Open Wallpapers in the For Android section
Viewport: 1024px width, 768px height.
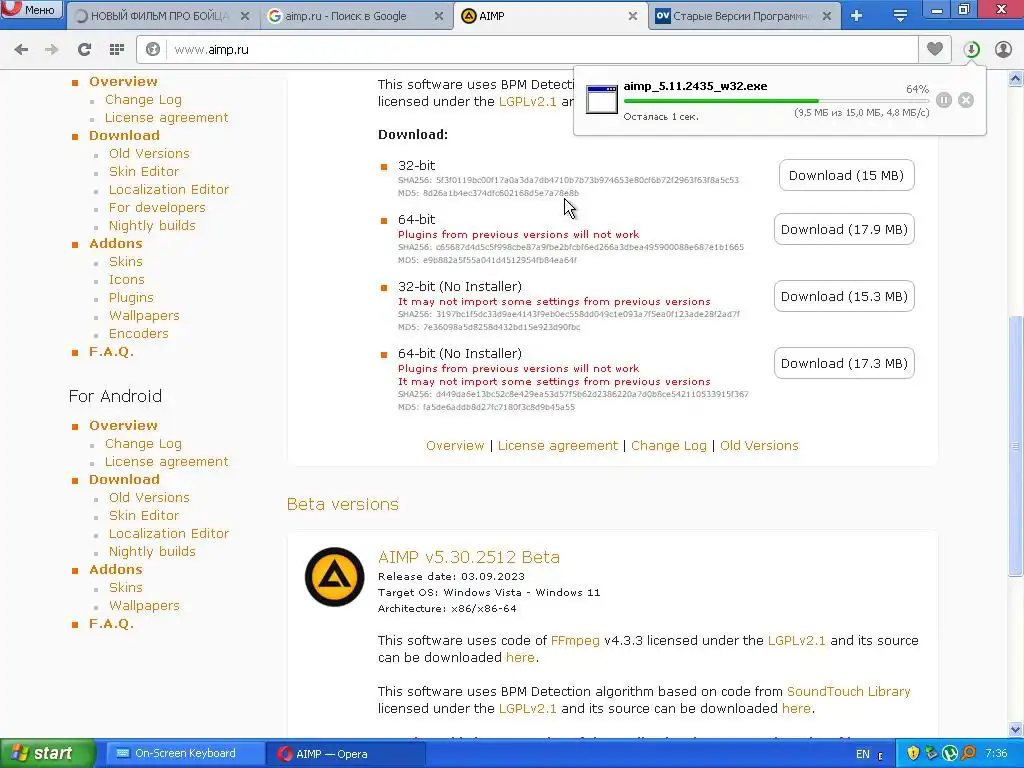point(144,605)
